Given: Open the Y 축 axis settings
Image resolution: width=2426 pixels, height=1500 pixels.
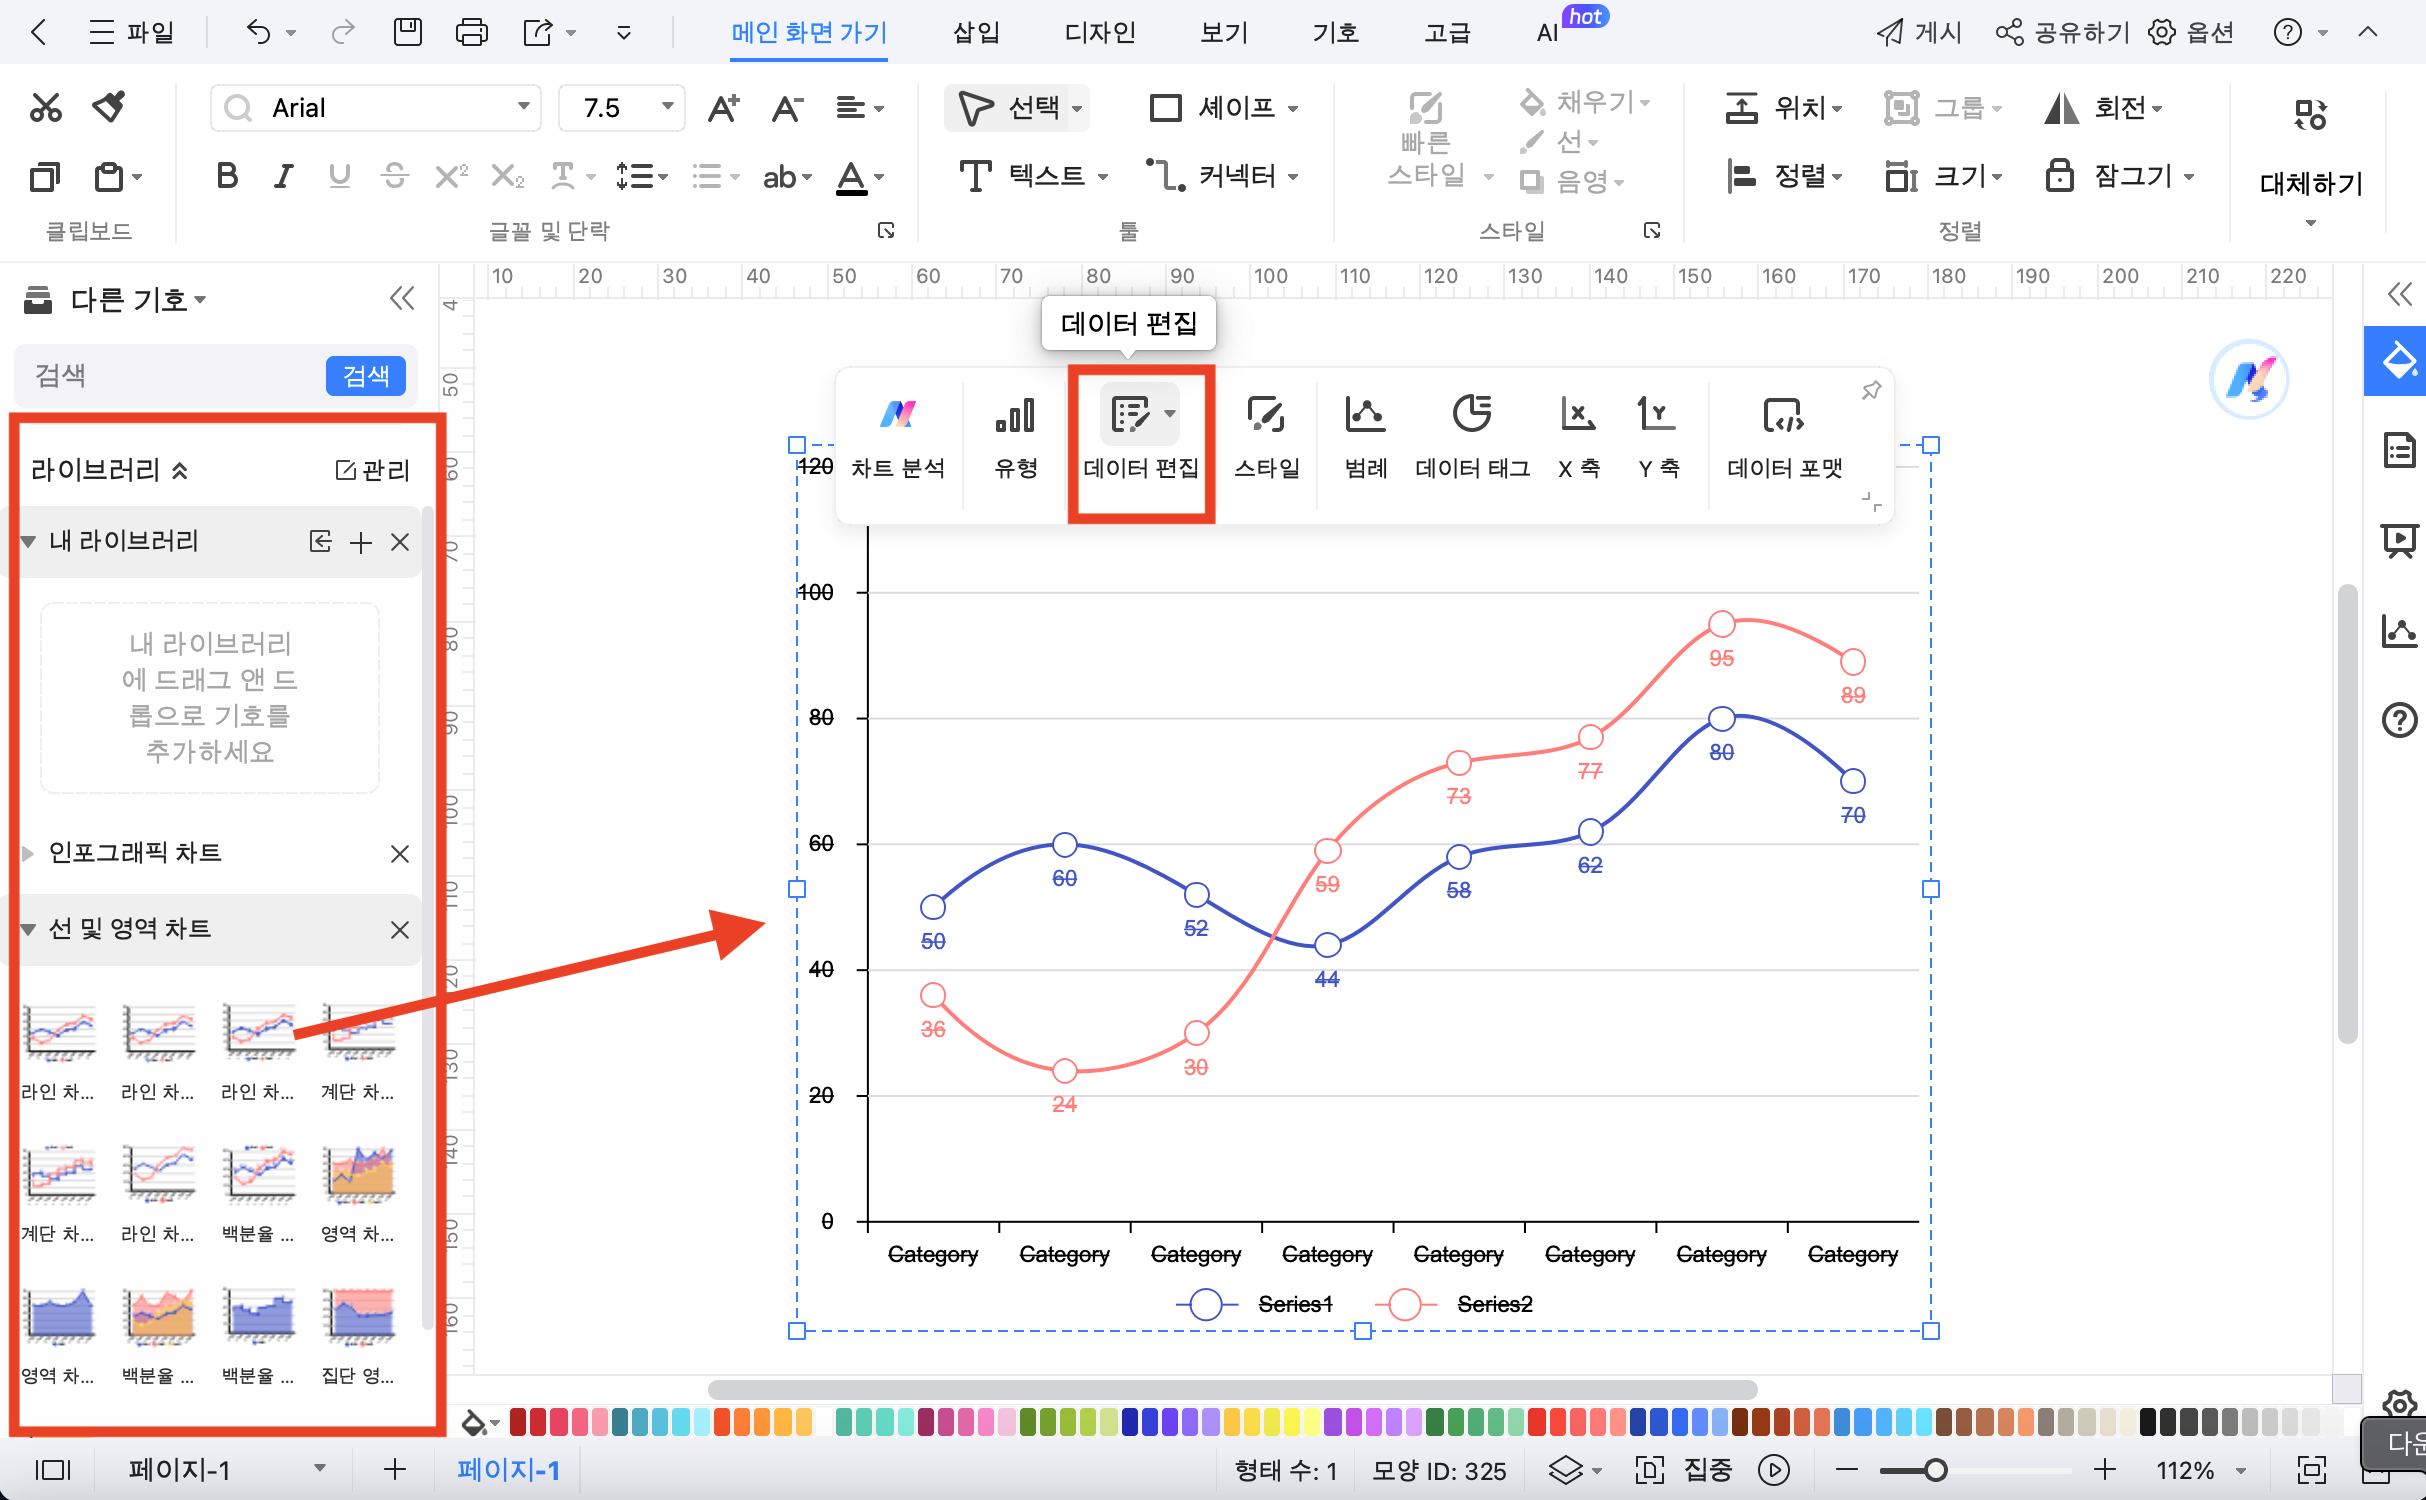Looking at the screenshot, I should click(x=1658, y=438).
